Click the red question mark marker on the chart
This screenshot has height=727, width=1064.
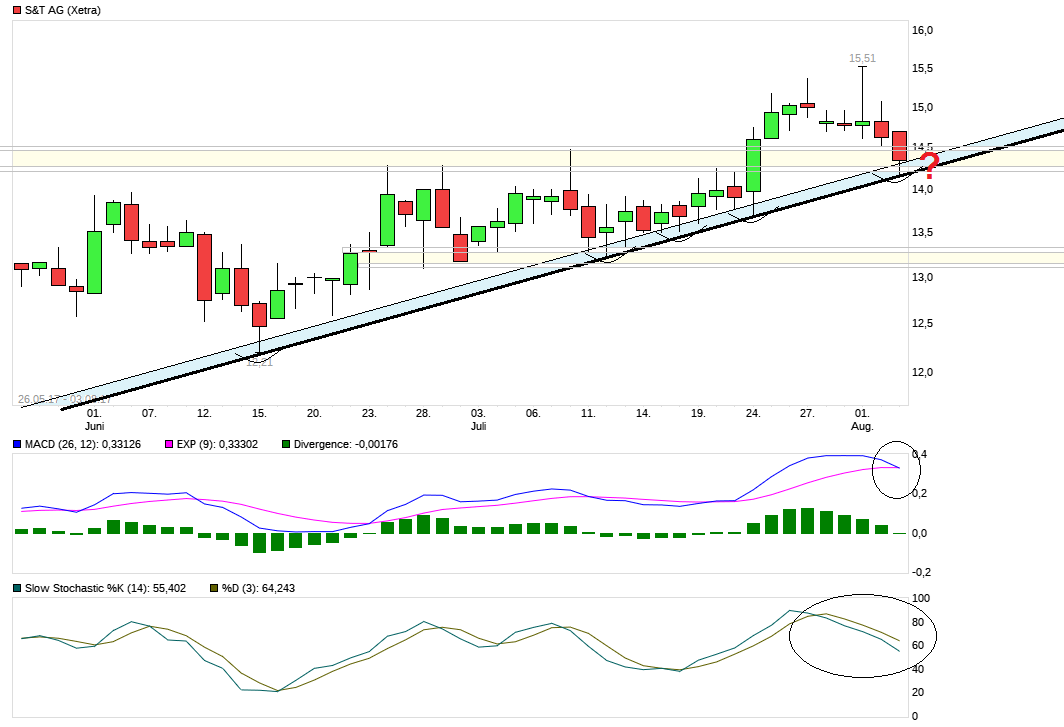click(x=930, y=165)
